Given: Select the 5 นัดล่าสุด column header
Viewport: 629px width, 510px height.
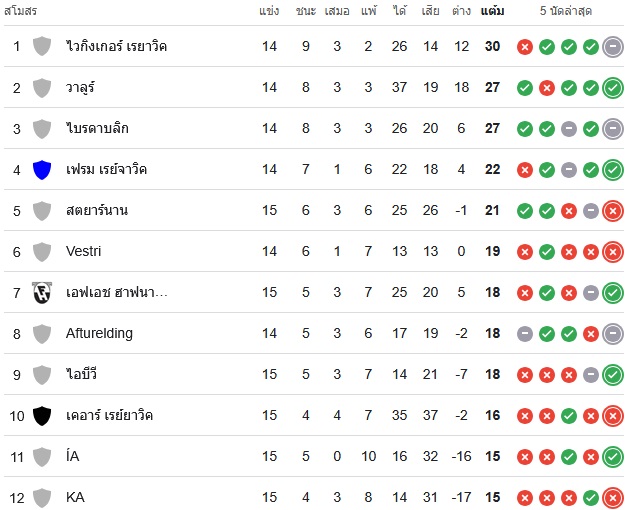Looking at the screenshot, I should pos(566,11).
